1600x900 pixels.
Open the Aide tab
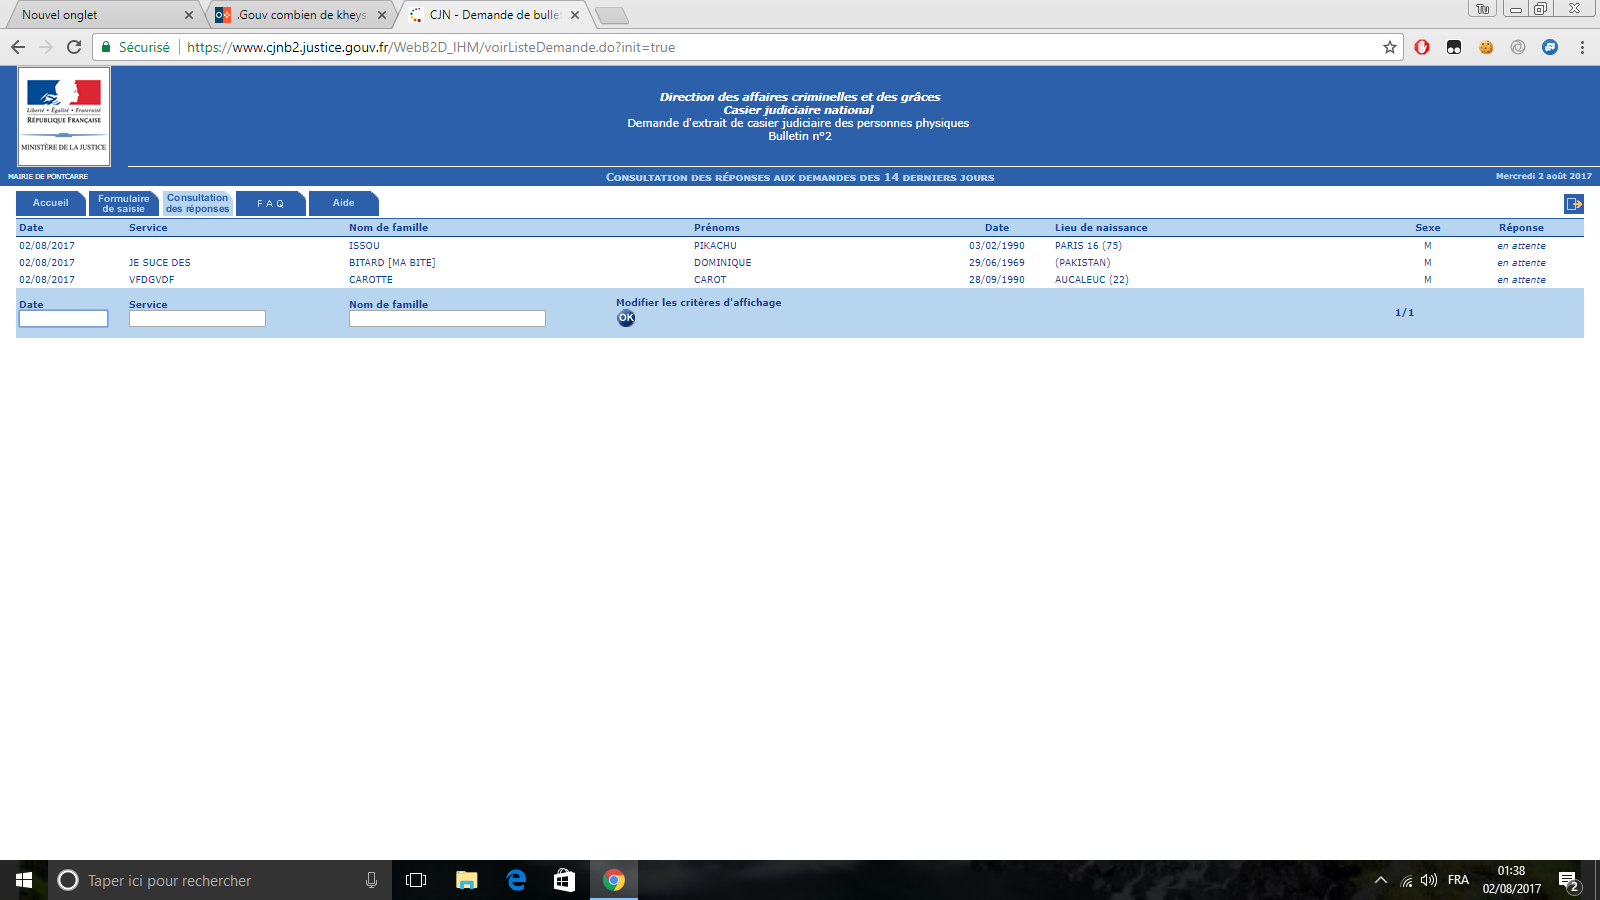[344, 203]
